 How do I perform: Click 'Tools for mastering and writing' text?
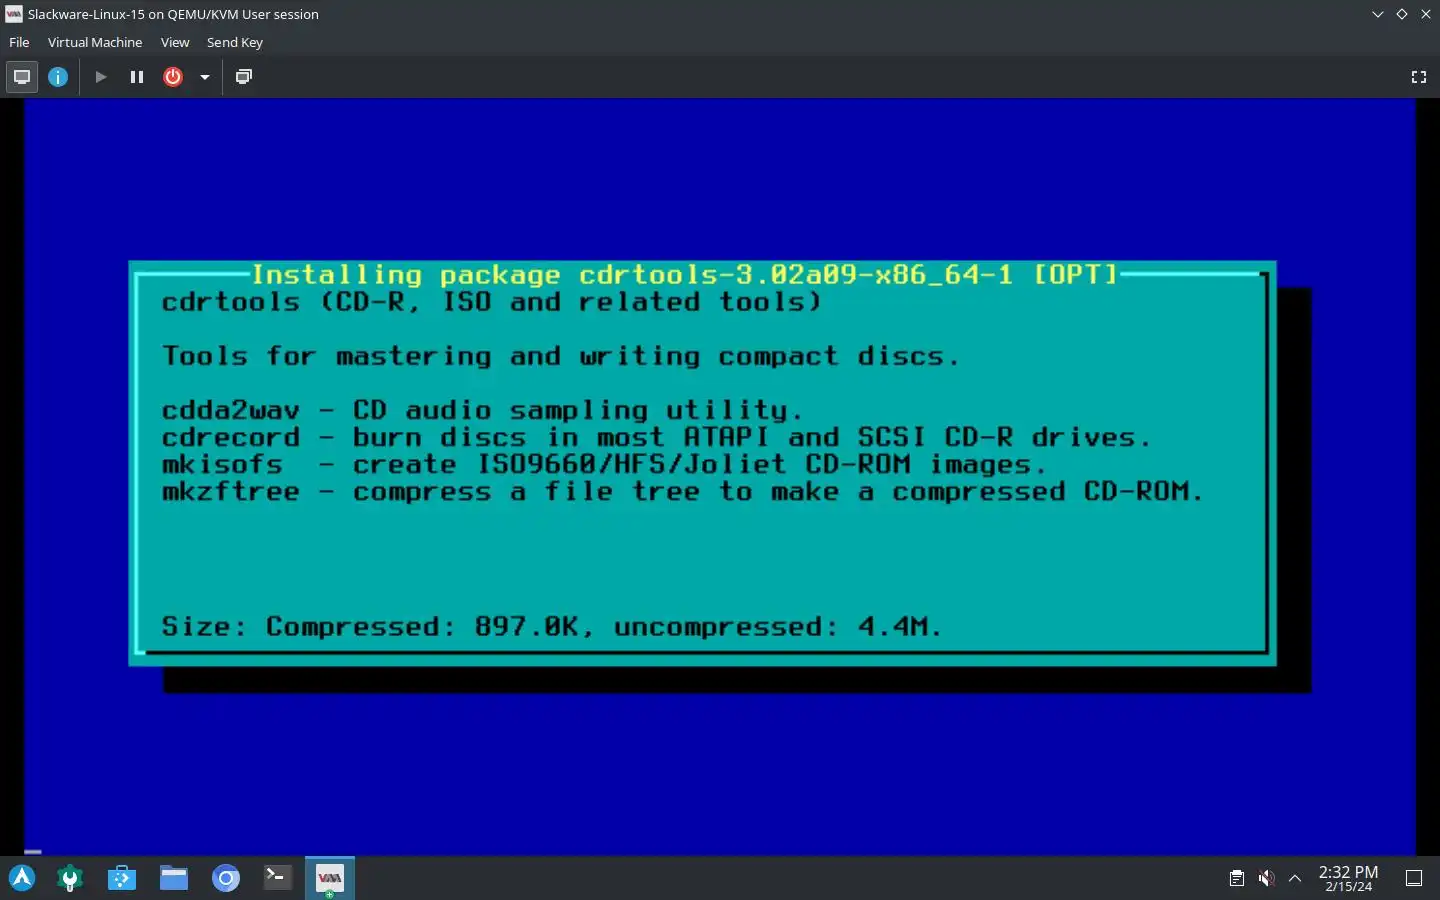tap(560, 356)
